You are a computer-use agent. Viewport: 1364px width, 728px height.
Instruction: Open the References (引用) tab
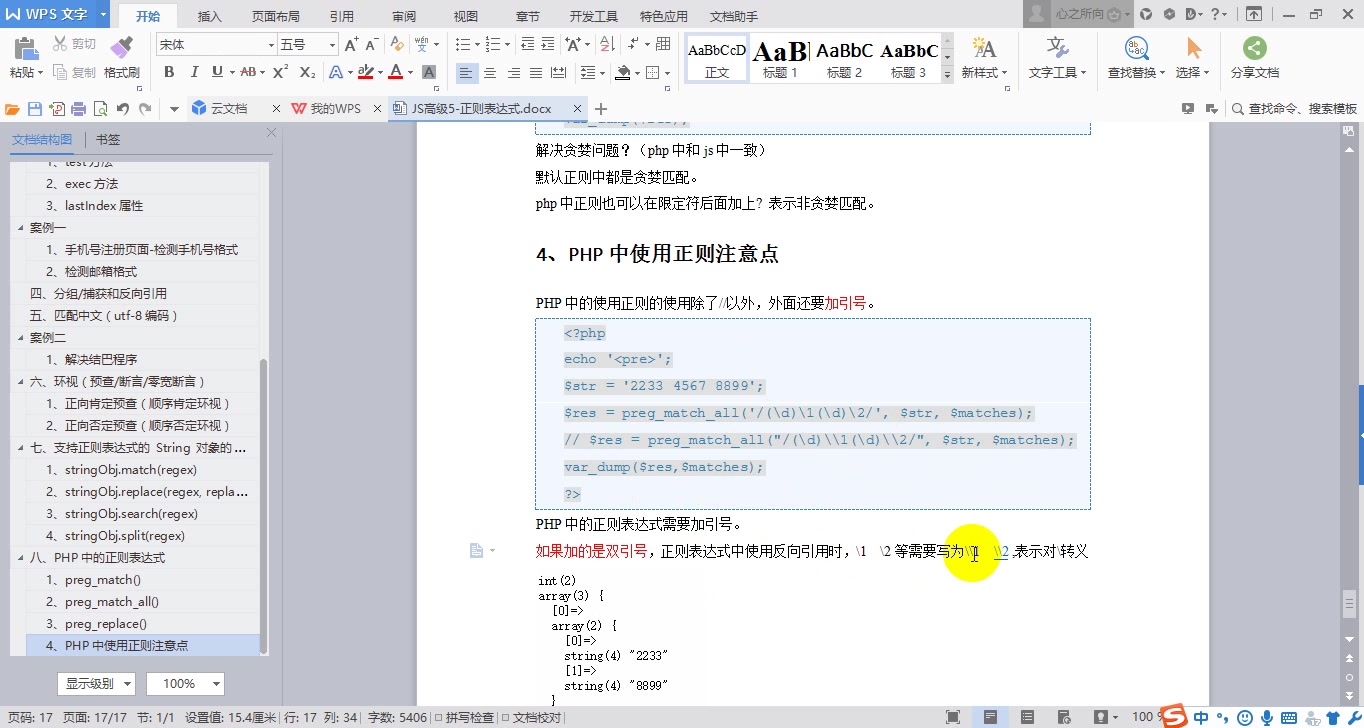(x=341, y=17)
